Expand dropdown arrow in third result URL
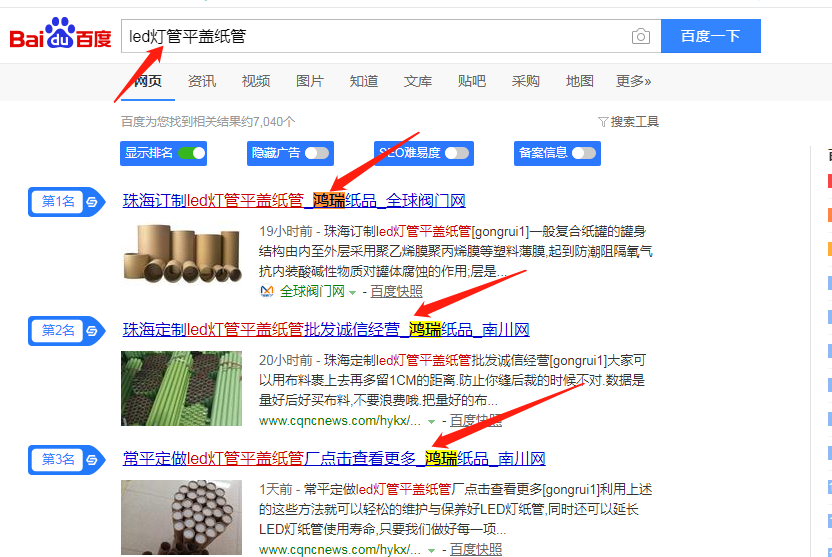The image size is (832, 557). click(x=431, y=551)
